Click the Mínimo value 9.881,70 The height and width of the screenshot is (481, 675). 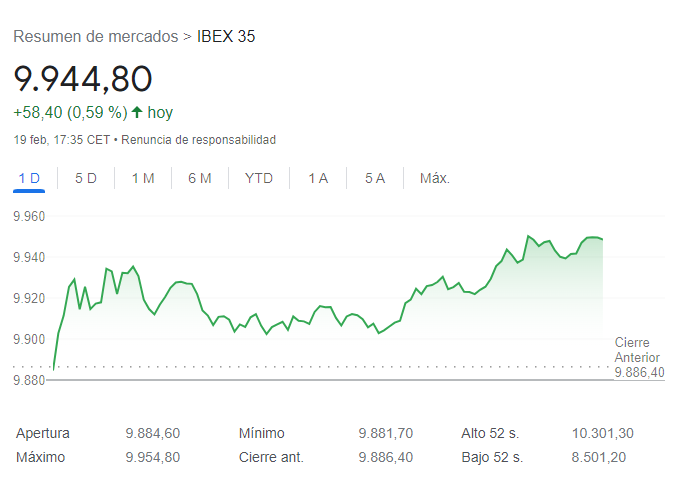click(x=385, y=433)
